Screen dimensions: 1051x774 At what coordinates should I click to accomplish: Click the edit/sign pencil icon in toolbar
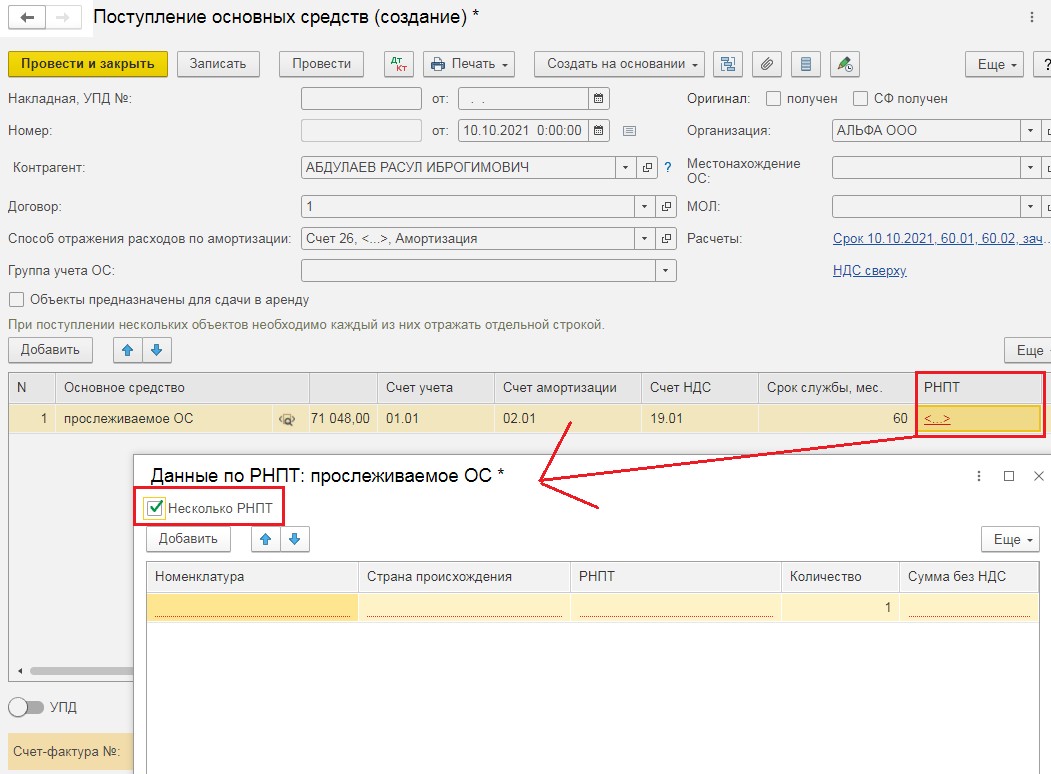point(845,64)
